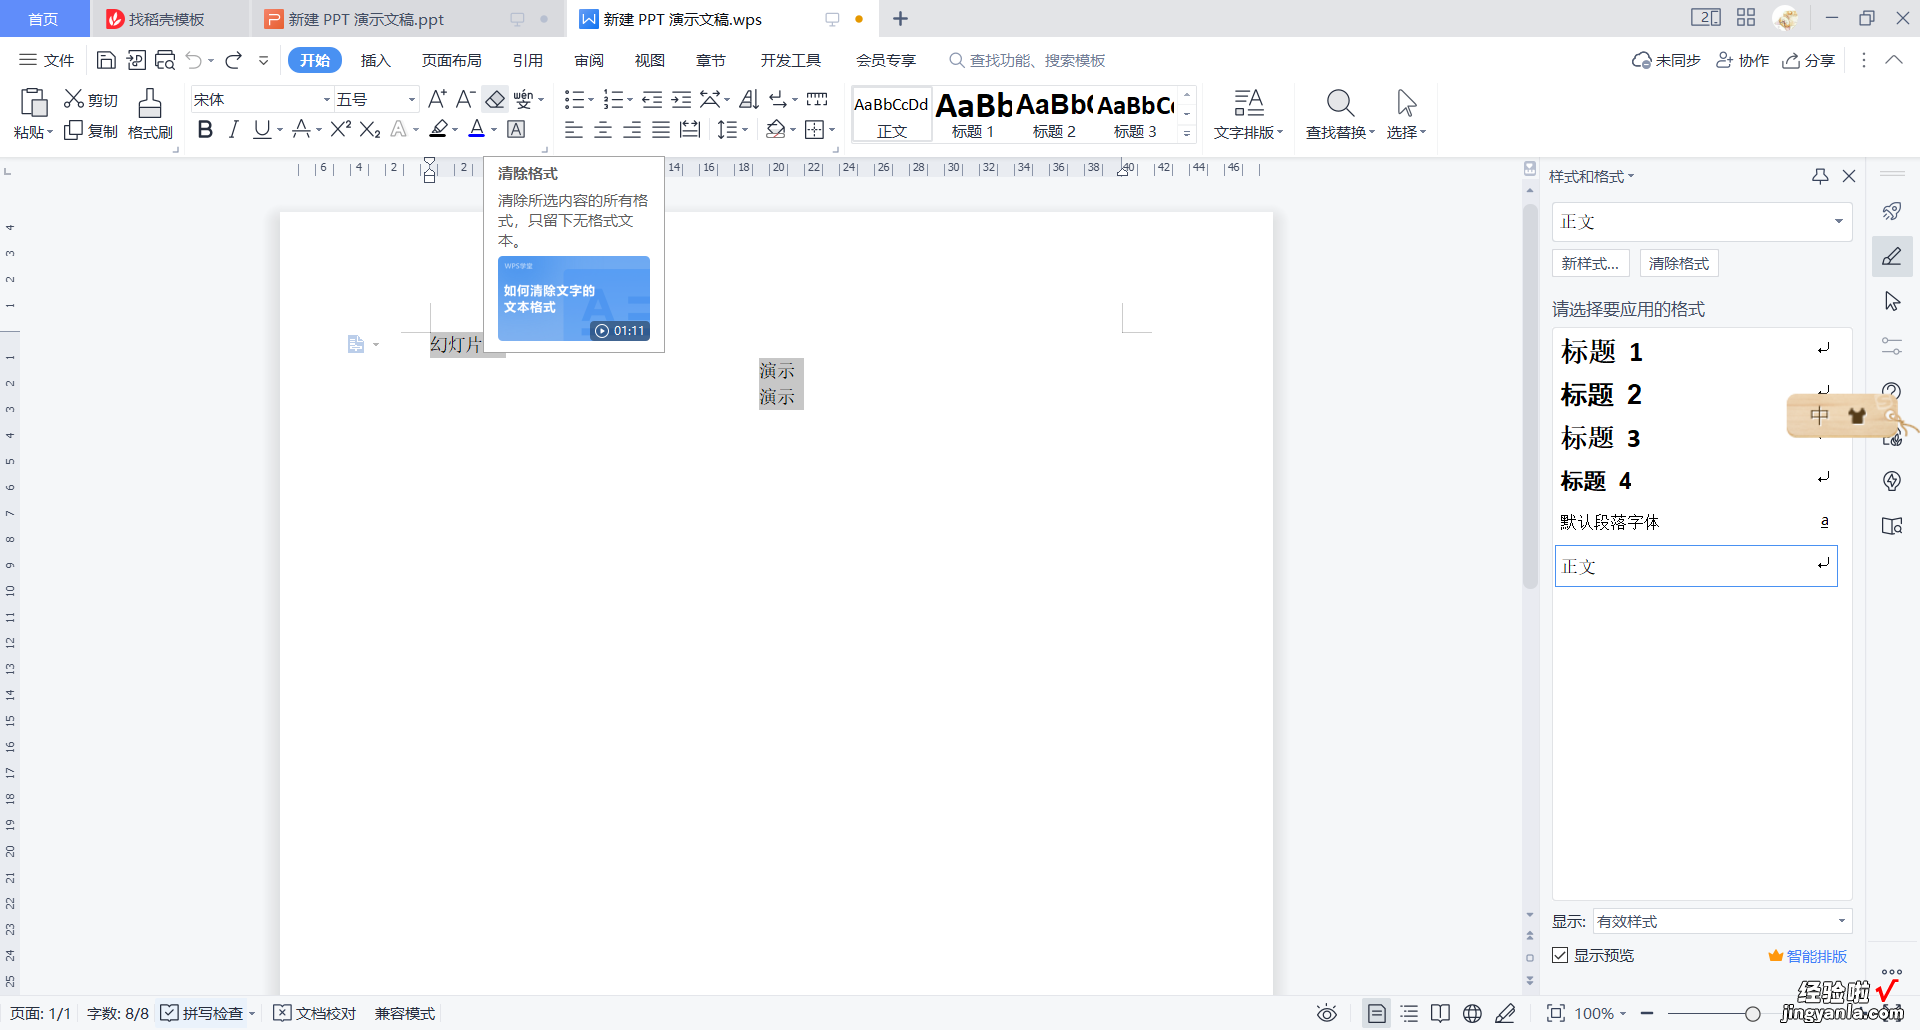Toggle Italic text formatting
This screenshot has height=1030, width=1920.
point(233,129)
